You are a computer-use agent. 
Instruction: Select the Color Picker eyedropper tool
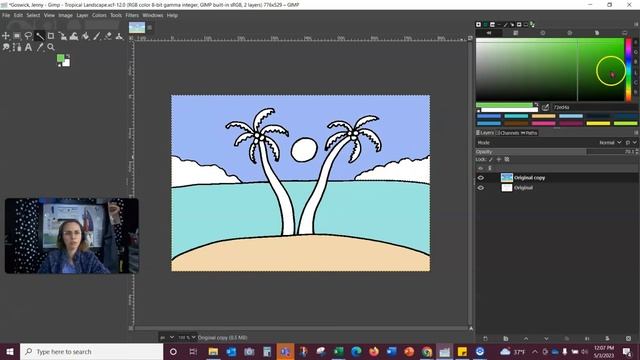40,47
